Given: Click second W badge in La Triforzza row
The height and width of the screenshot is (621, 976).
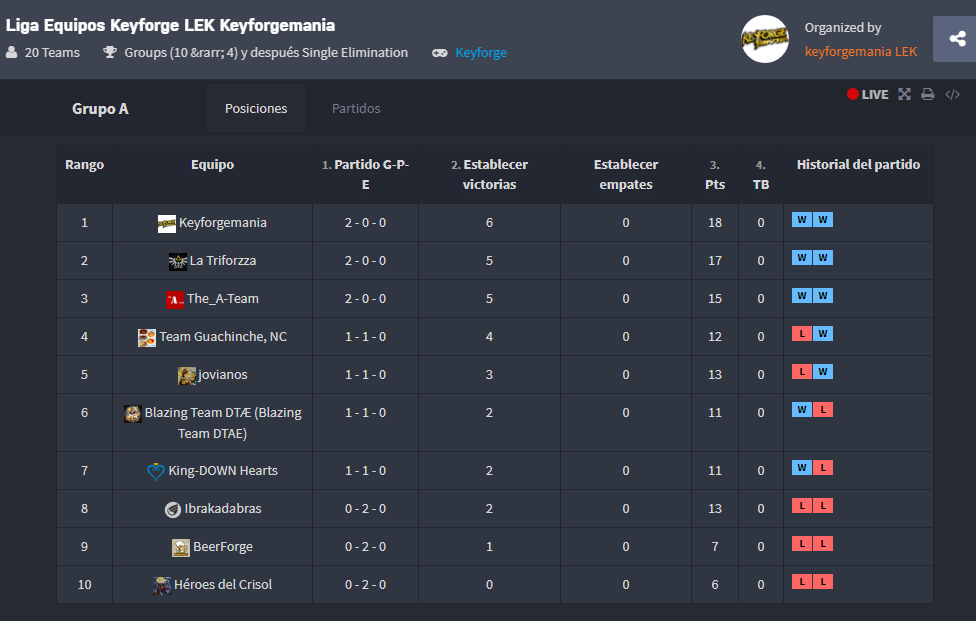Looking at the screenshot, I should point(823,258).
